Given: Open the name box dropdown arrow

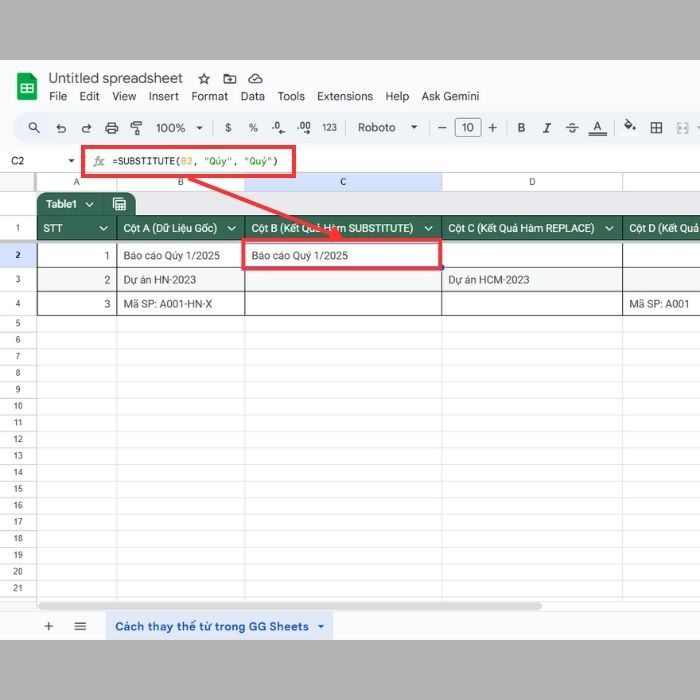Looking at the screenshot, I should [x=71, y=161].
